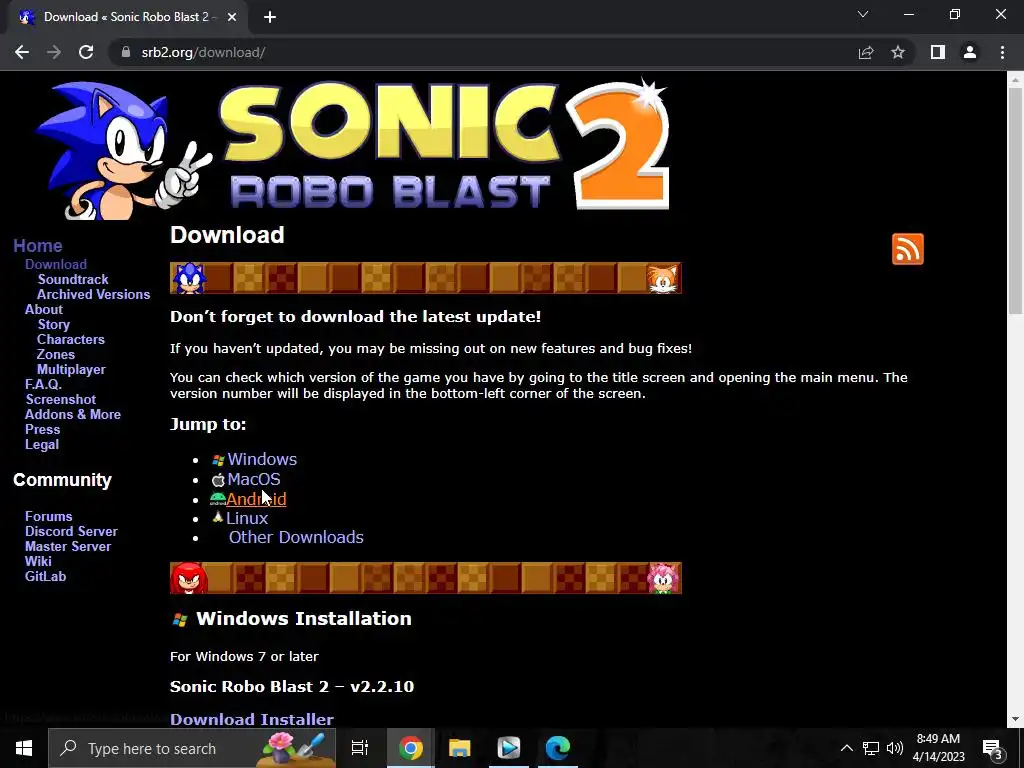Click the taskbar clock and date
Screen dimensions: 1024x768
tap(938, 748)
